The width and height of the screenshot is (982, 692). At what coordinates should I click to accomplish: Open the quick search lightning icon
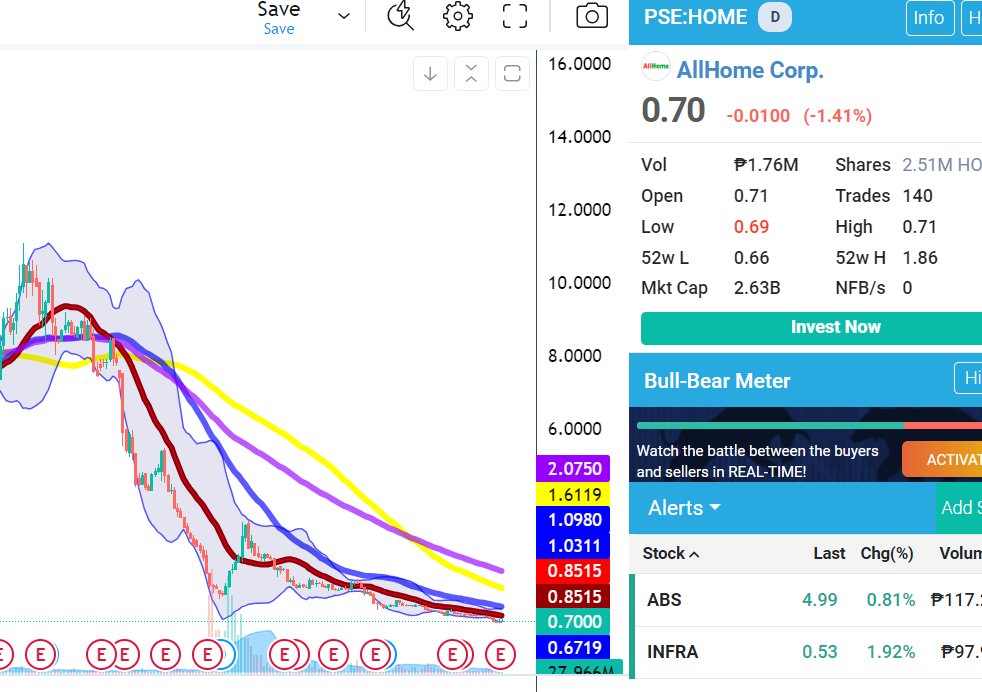400,16
